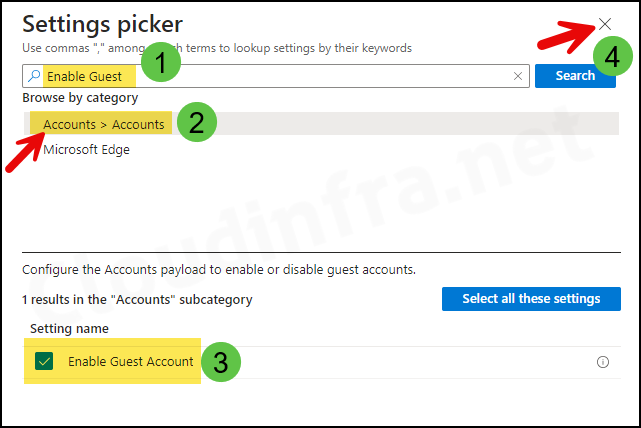Click the green circle numbered 3

tap(221, 362)
